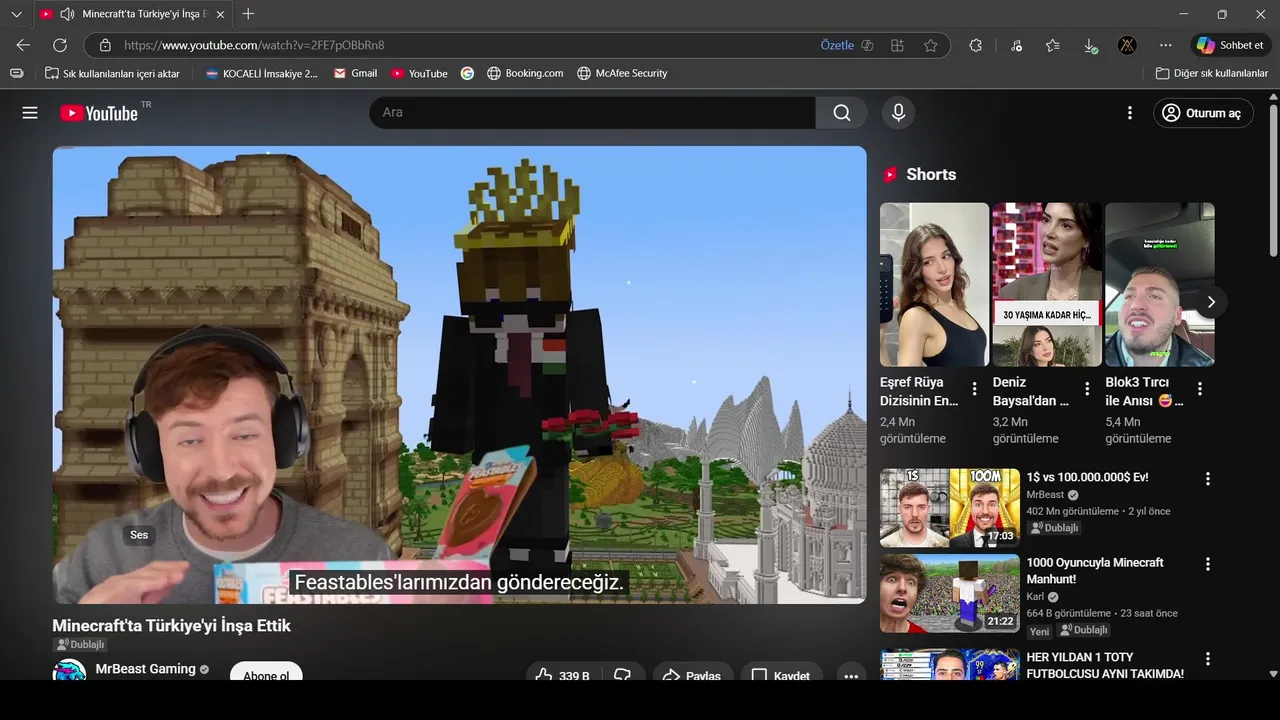
Task: Dislike the video thumbs-down button
Action: pyautogui.click(x=622, y=672)
